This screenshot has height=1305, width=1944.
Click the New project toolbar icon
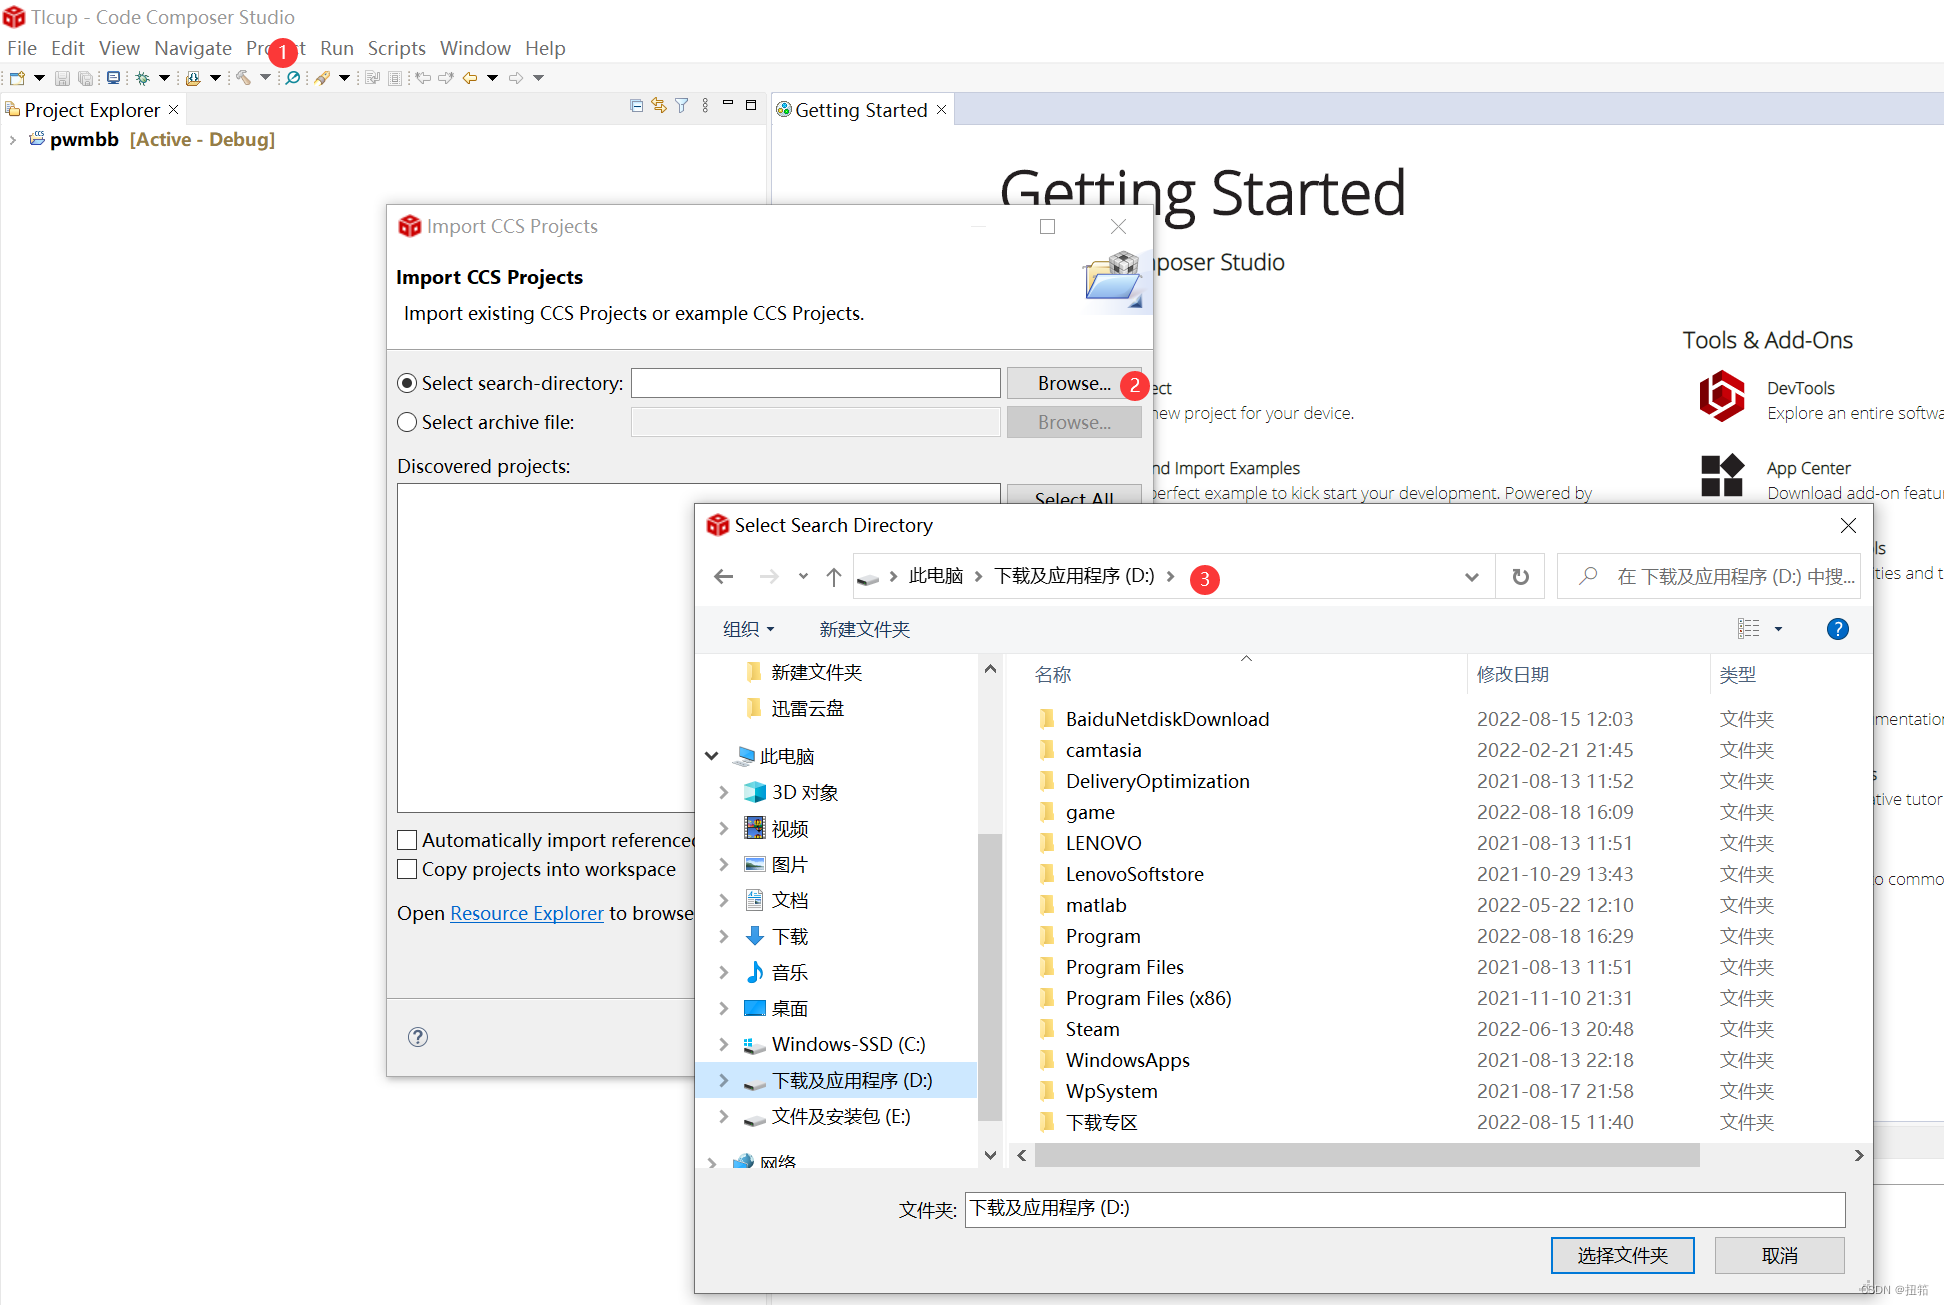[18, 78]
